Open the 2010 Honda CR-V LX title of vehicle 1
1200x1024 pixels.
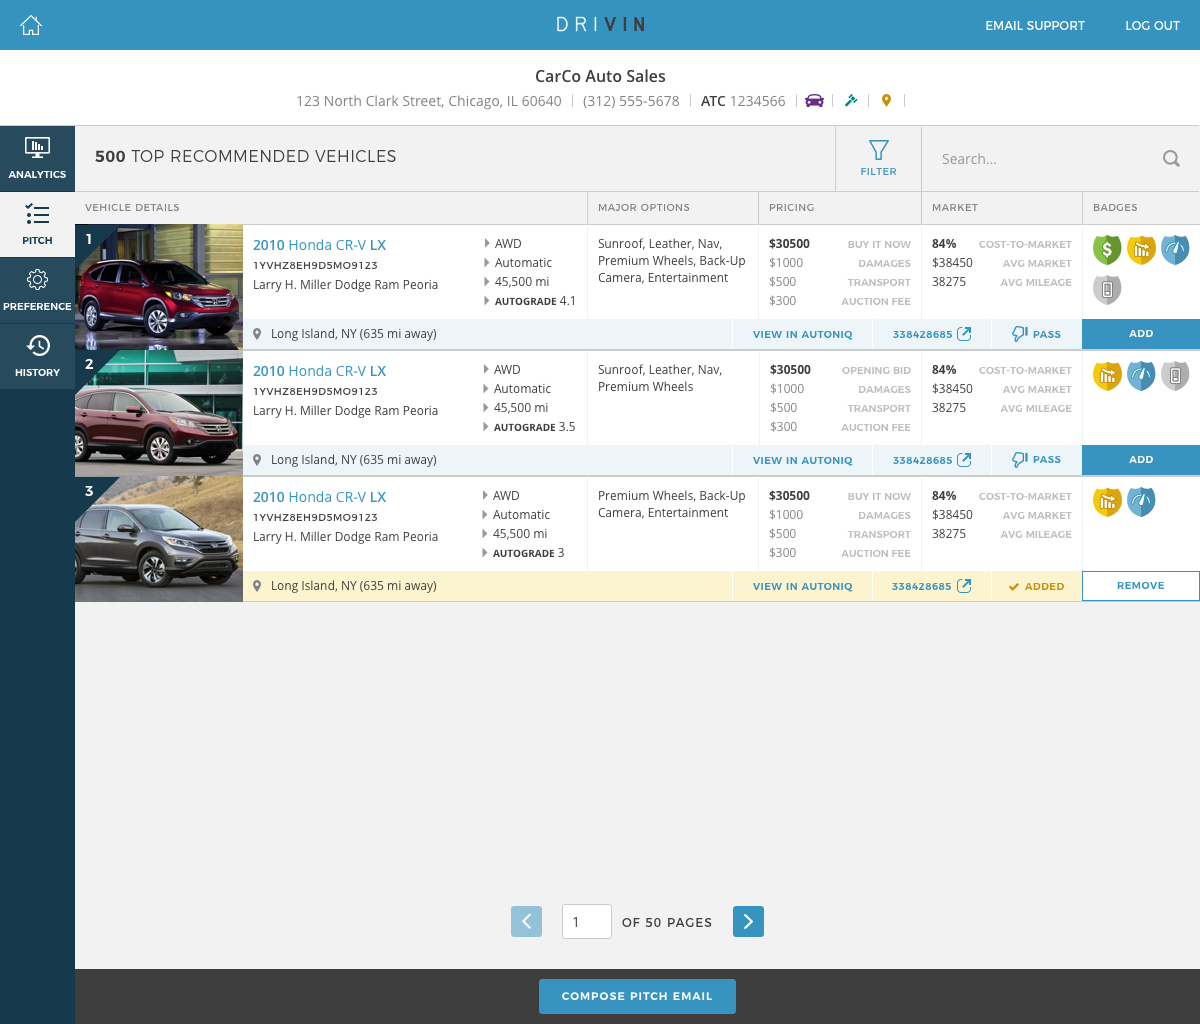tap(319, 245)
